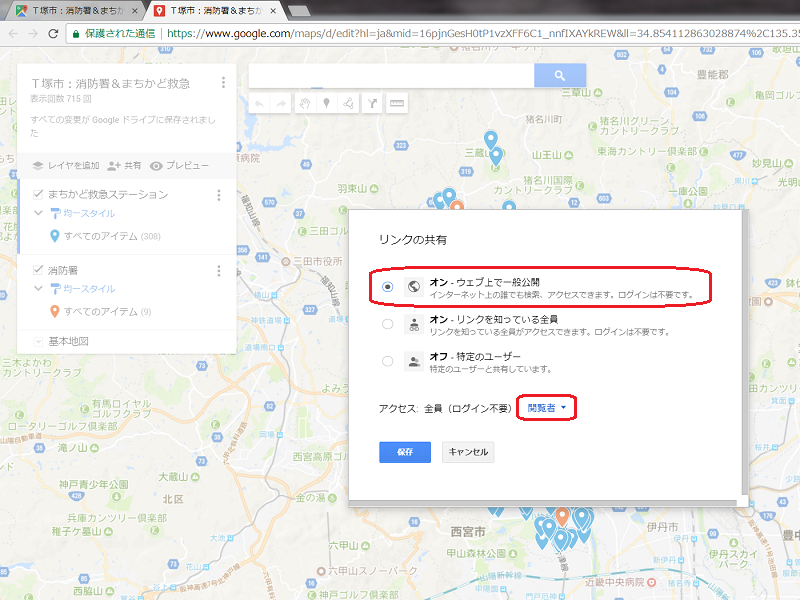Click 均一スタイル link under まちかど救急ステーション

coord(89,213)
